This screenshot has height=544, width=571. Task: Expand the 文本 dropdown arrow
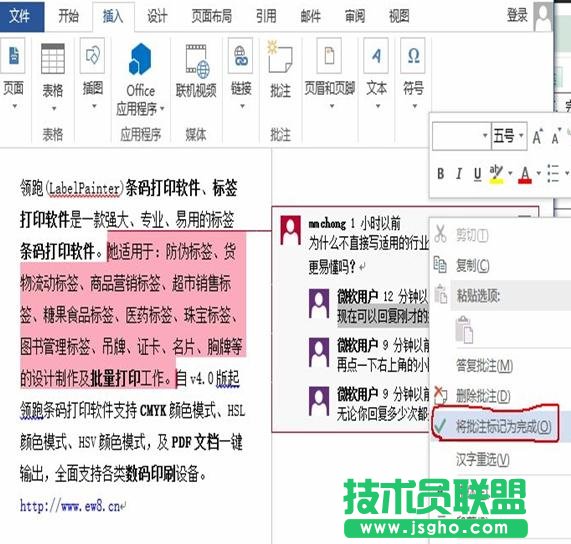[378, 106]
